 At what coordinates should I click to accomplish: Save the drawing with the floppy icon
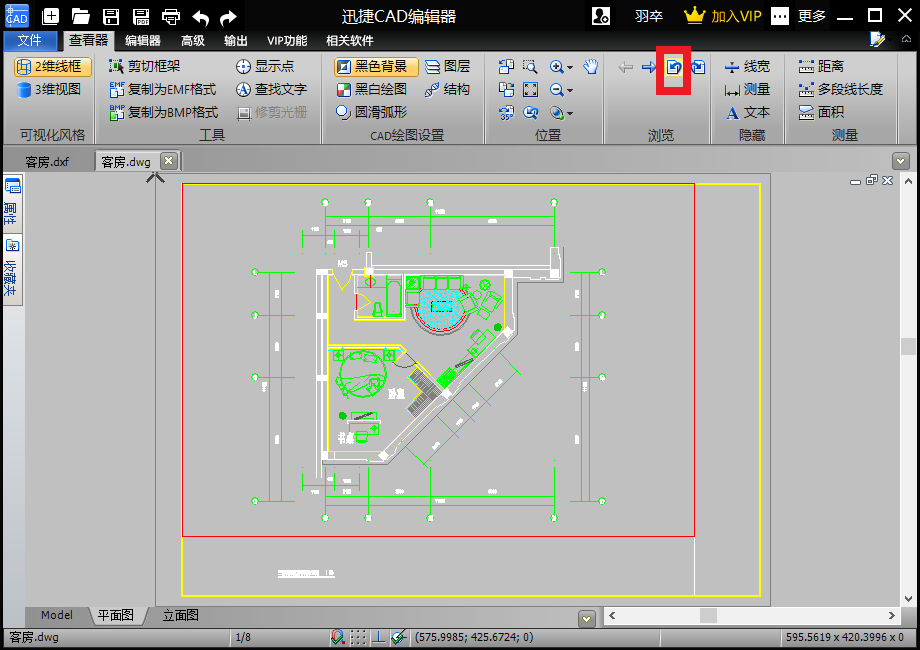[x=111, y=16]
